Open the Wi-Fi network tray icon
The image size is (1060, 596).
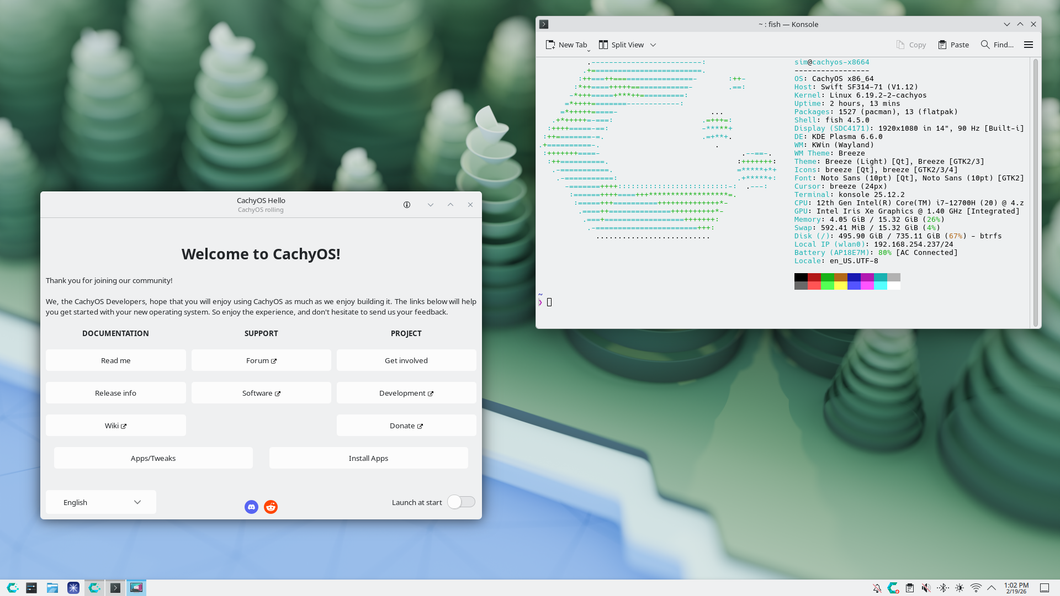pyautogui.click(x=975, y=588)
